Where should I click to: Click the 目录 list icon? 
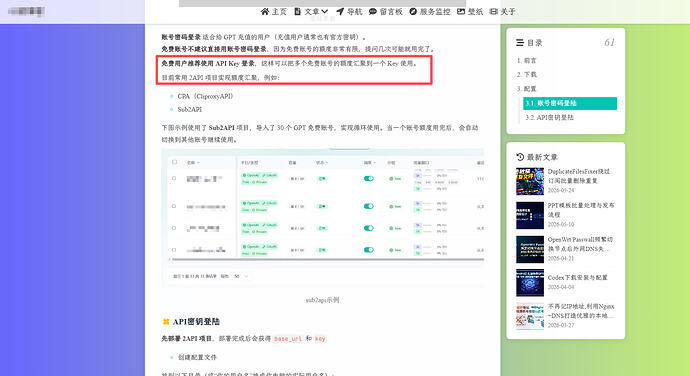point(520,43)
